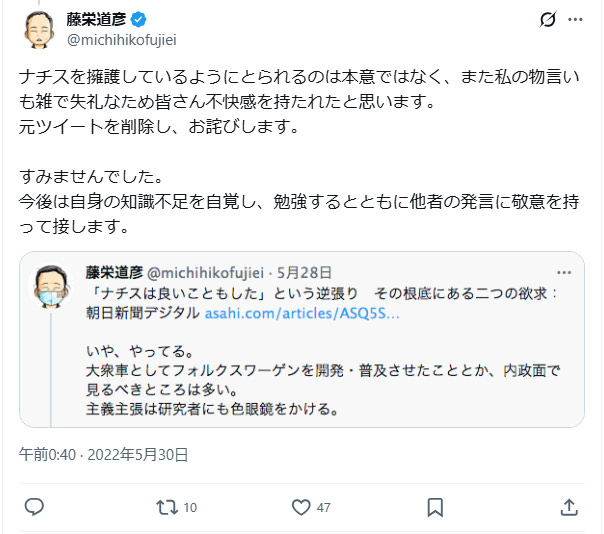Screen dimensions: 604x534
Task: Click the quoted tweet author name 藤栄道彦
Action: coord(114,272)
